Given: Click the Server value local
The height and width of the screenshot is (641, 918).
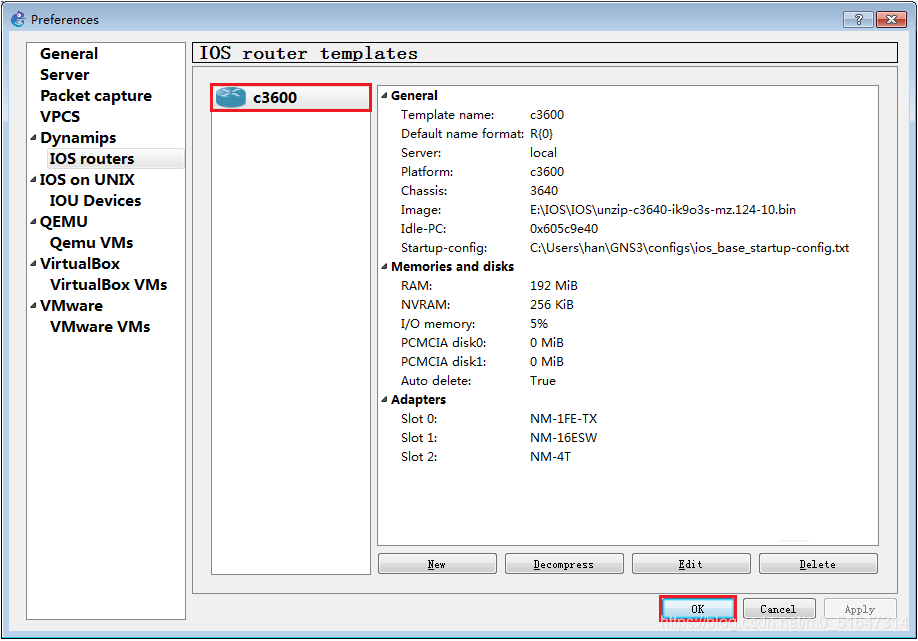Looking at the screenshot, I should (x=543, y=153).
